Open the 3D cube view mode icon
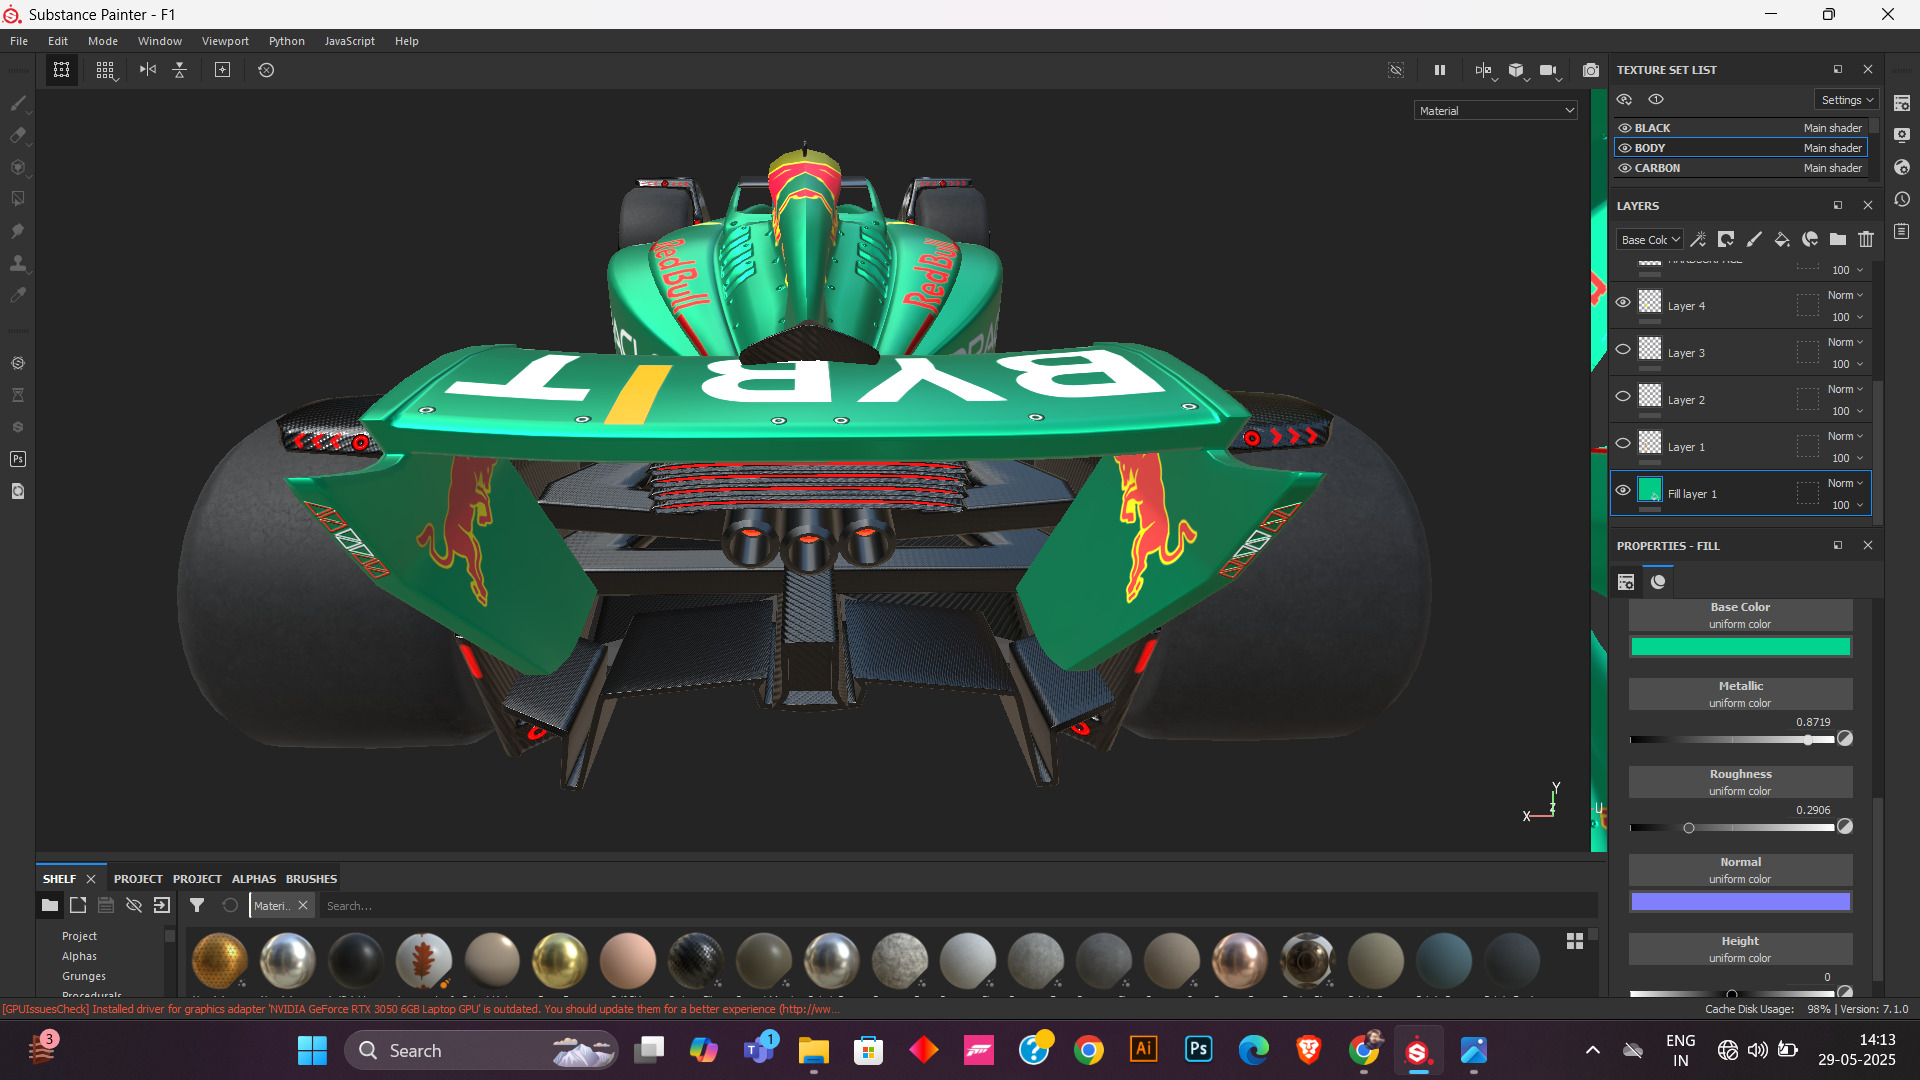 [x=1516, y=70]
